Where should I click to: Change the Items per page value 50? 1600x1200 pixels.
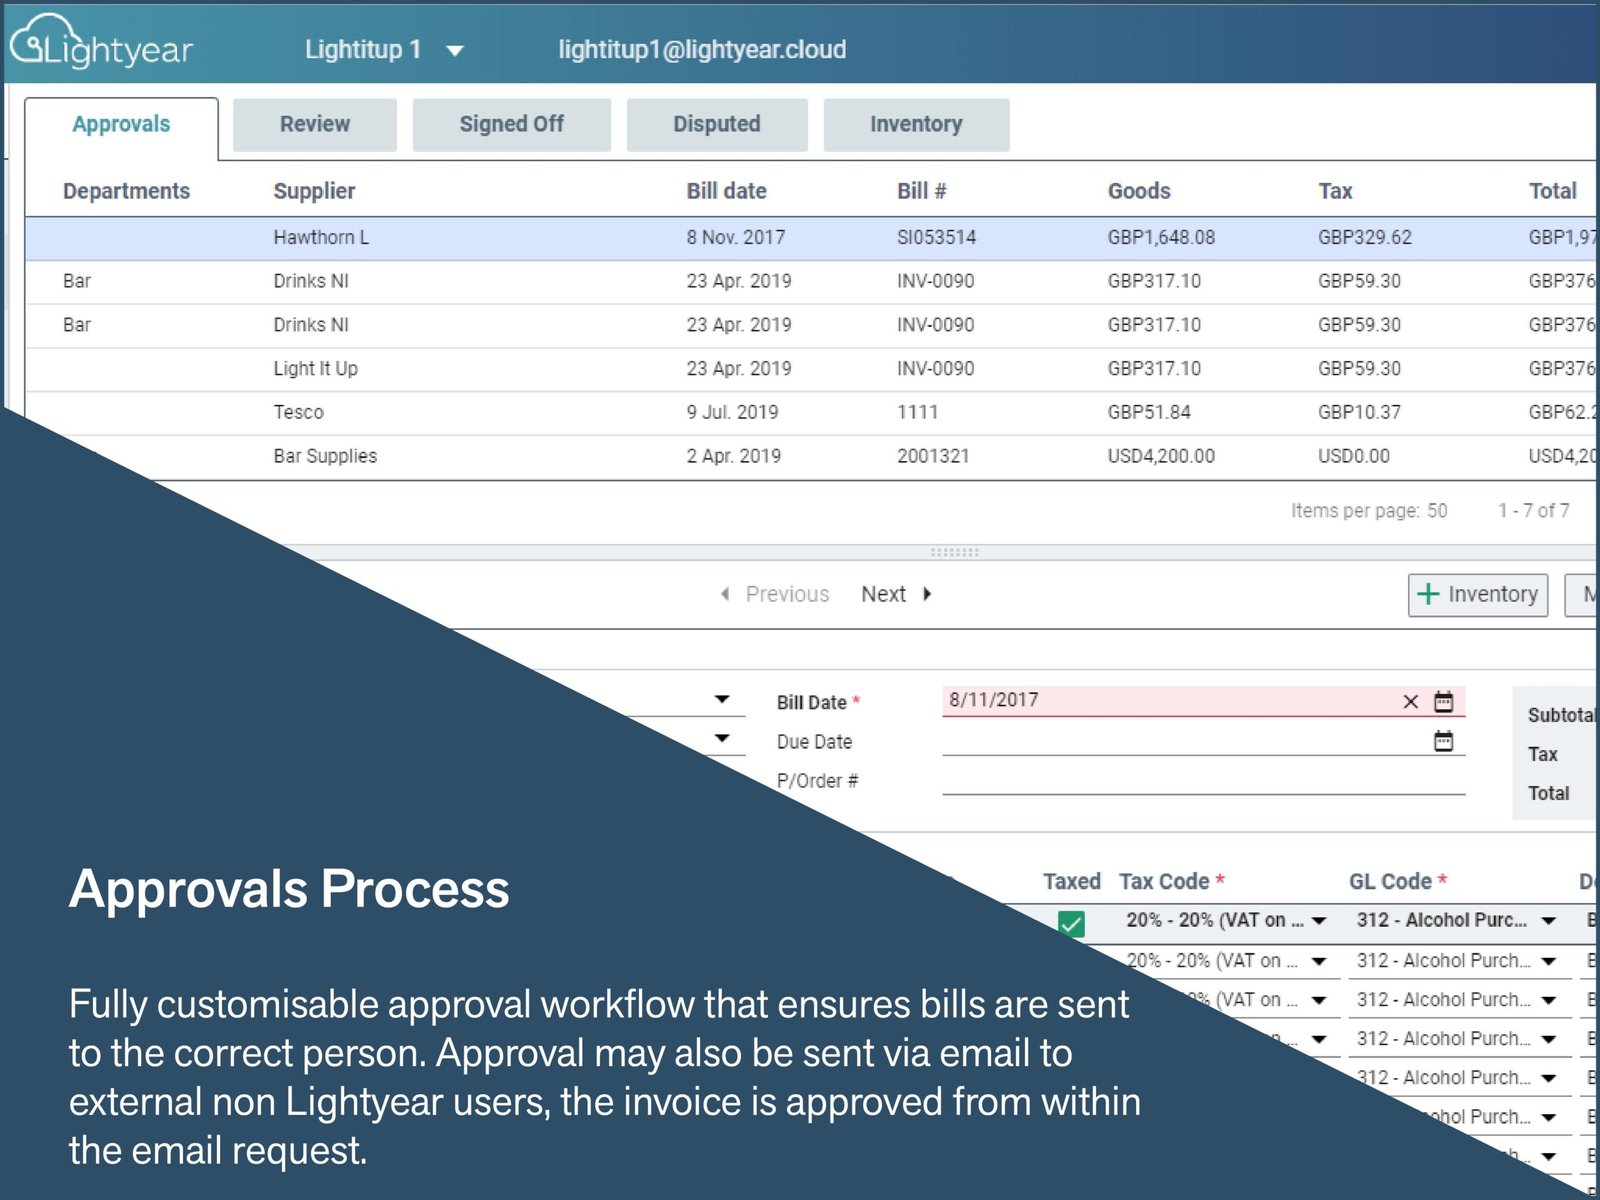point(1437,511)
